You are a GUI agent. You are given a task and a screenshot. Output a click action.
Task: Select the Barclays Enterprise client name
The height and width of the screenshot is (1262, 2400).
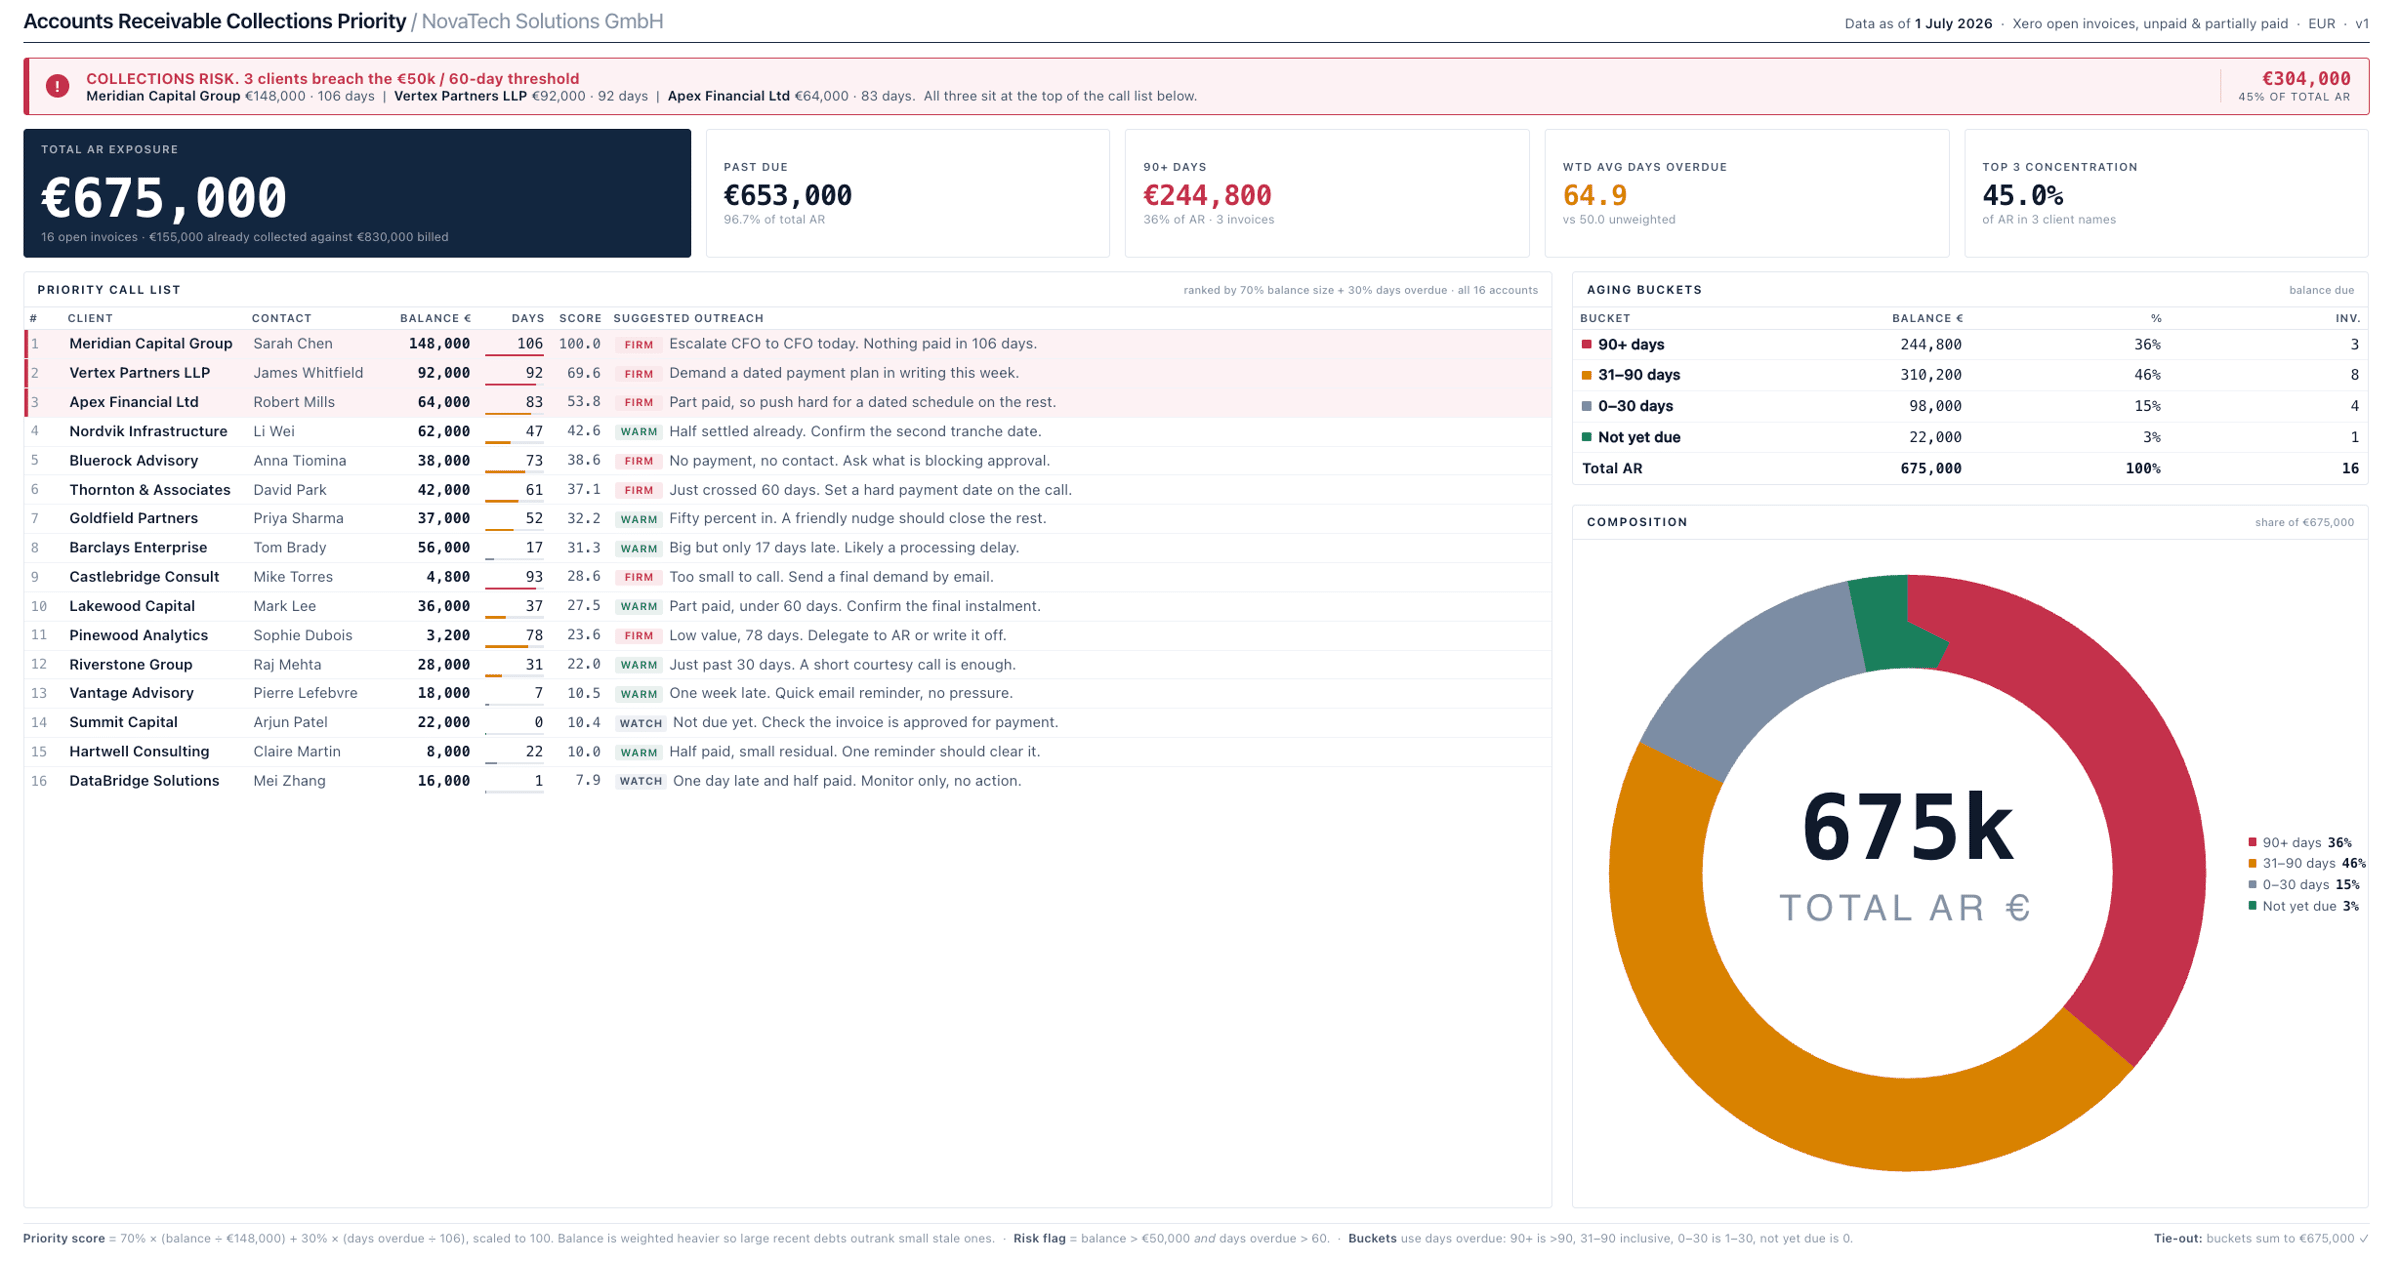[138, 547]
